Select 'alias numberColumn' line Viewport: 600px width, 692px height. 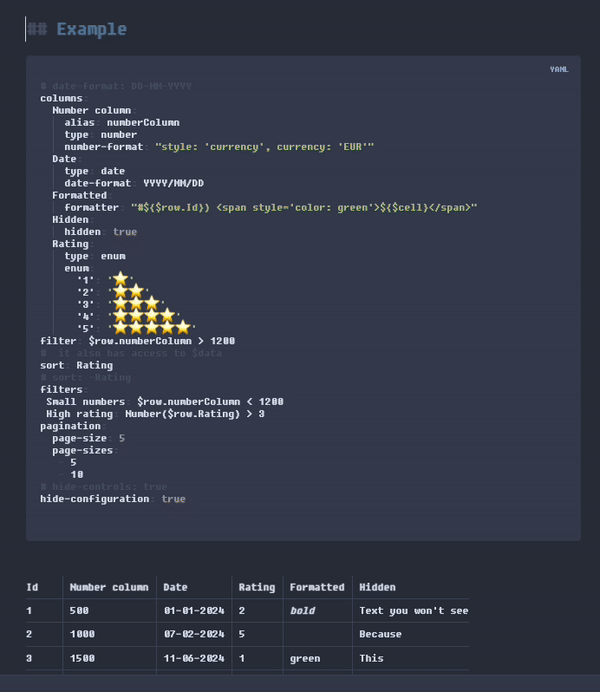122,123
